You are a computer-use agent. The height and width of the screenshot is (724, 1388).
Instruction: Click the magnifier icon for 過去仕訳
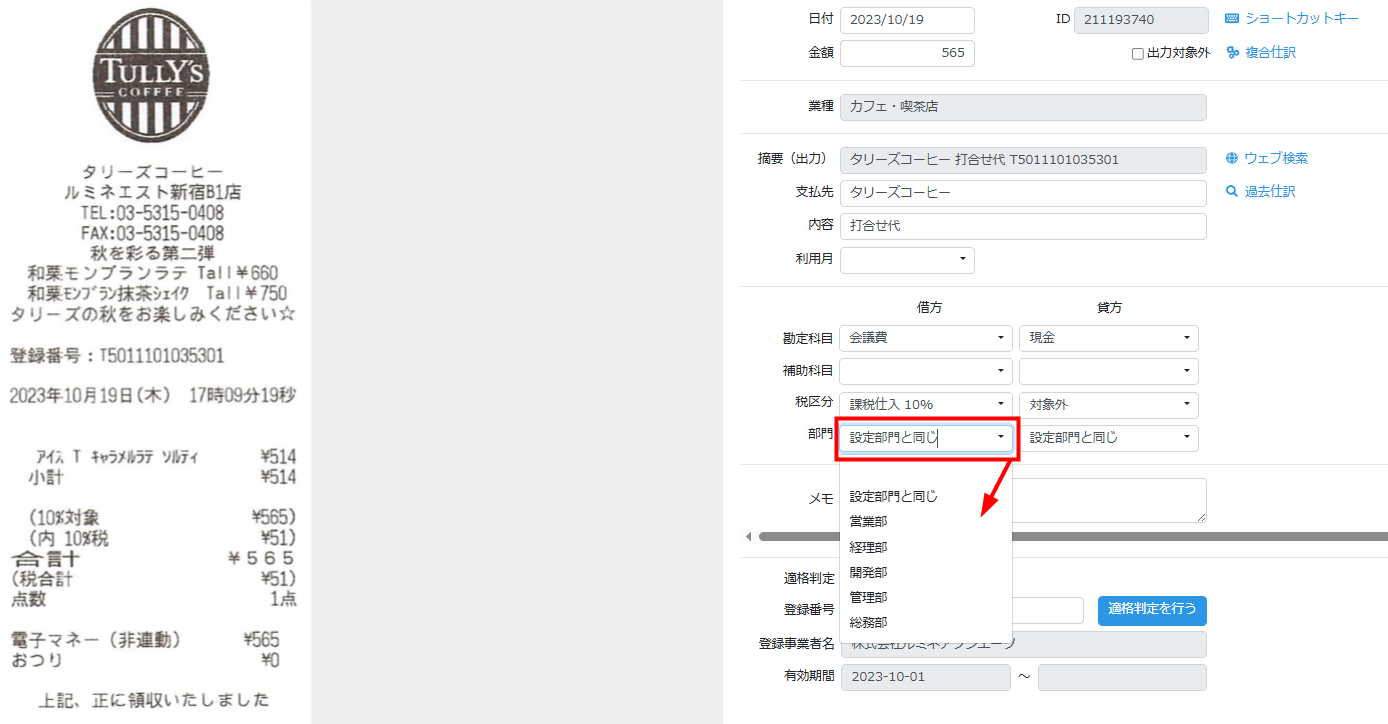[1232, 191]
